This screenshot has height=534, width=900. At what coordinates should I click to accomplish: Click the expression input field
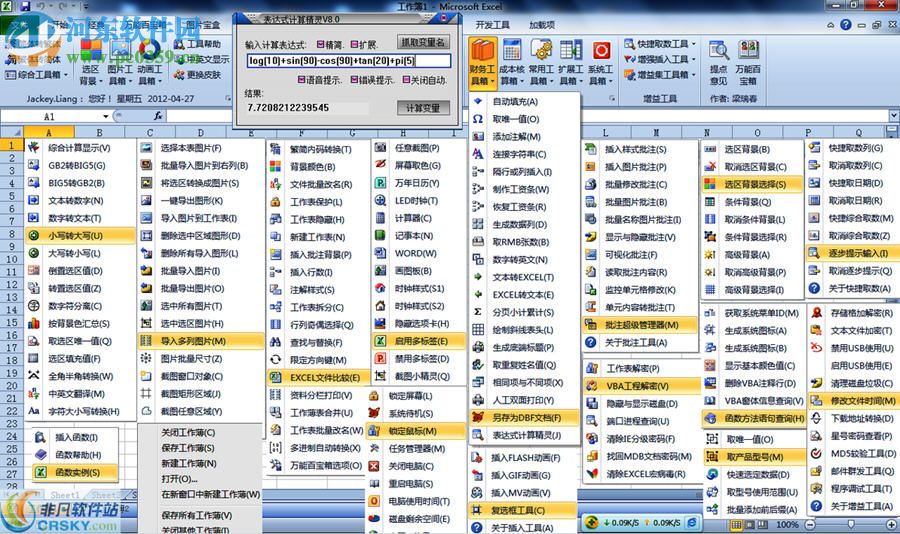[349, 61]
